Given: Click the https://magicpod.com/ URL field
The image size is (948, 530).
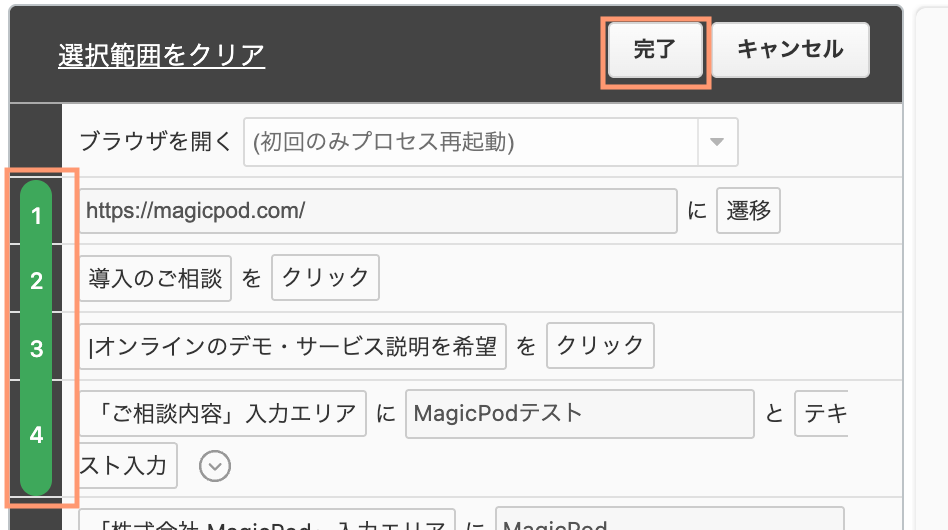Looking at the screenshot, I should [x=378, y=212].
